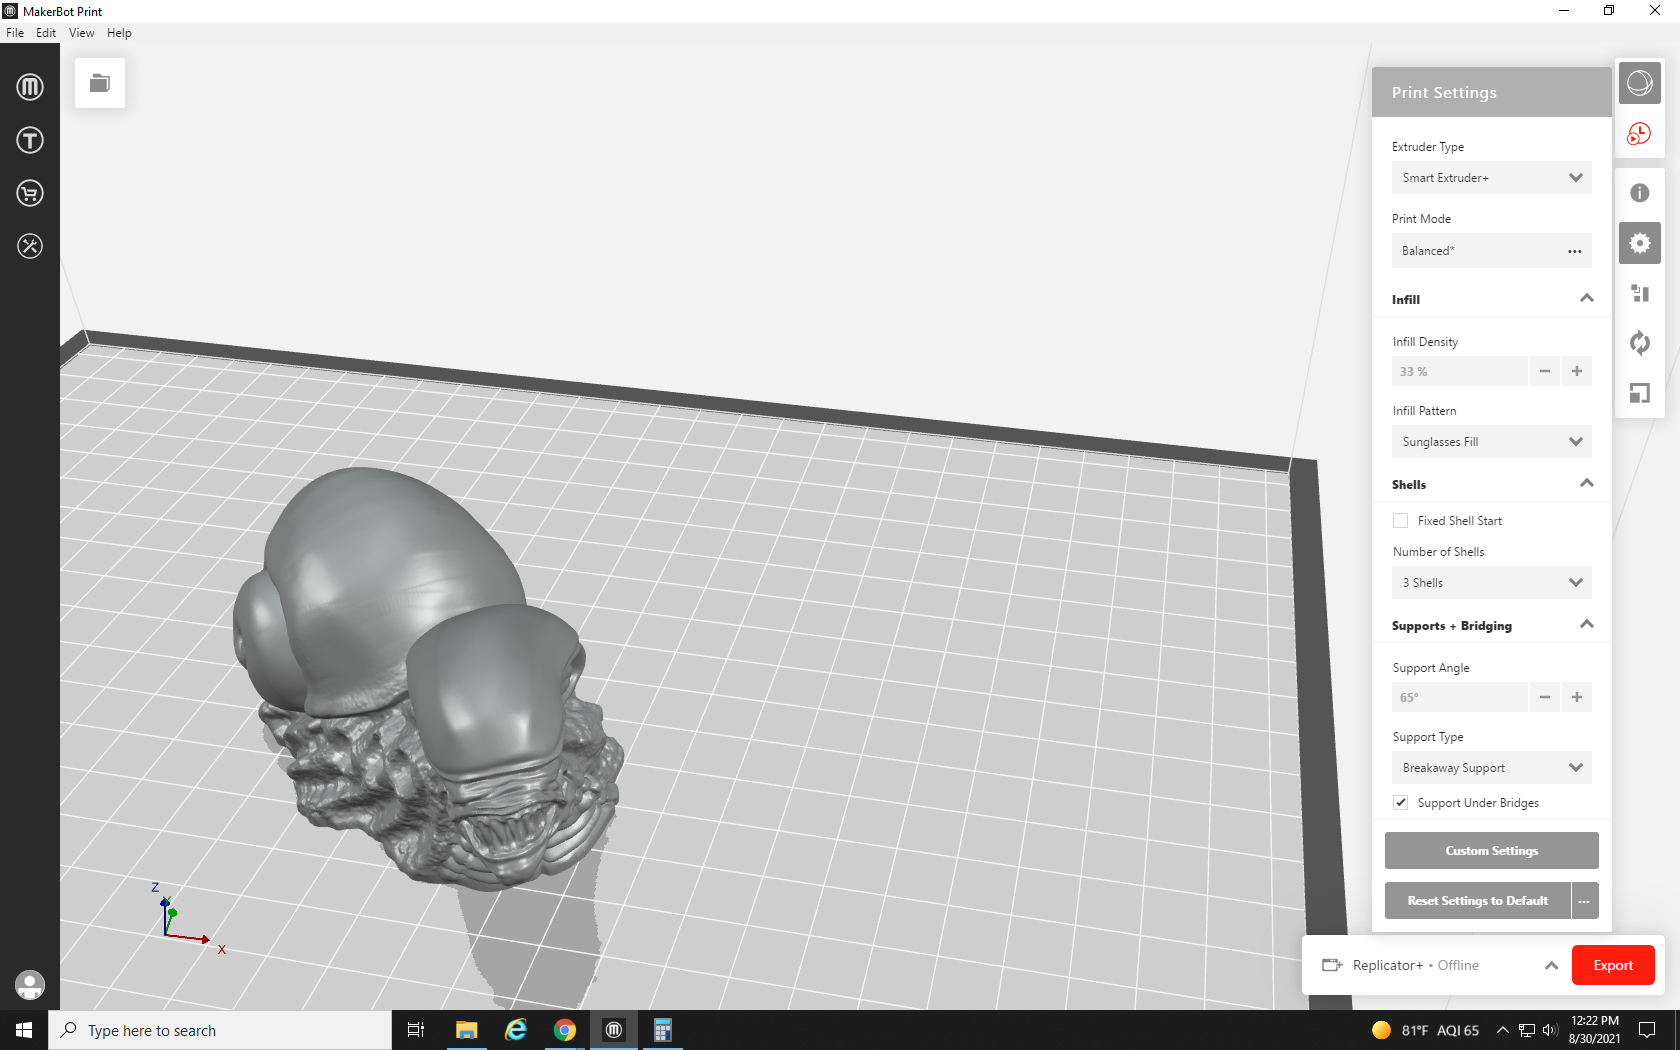Open the store cart icon in the sidebar
Viewport: 1680px width, 1050px height.
(x=30, y=193)
